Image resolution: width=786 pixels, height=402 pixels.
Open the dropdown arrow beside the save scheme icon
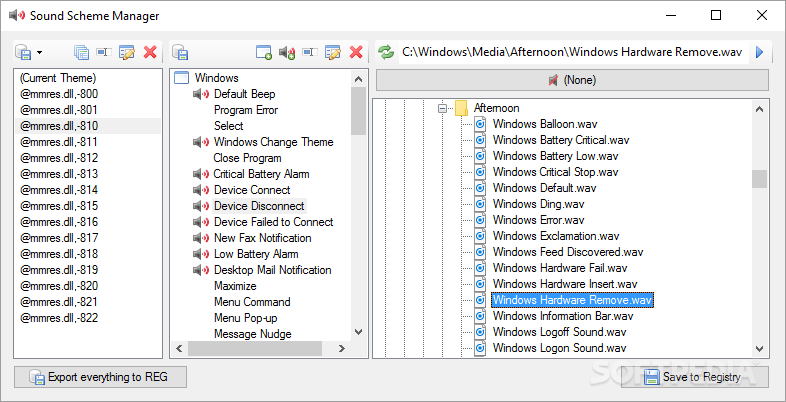[40, 53]
